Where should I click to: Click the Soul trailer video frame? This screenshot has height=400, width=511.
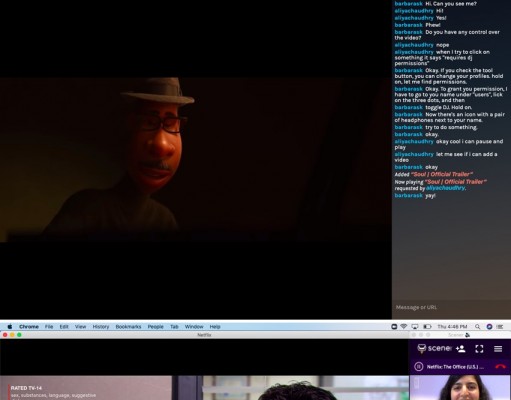196,159
